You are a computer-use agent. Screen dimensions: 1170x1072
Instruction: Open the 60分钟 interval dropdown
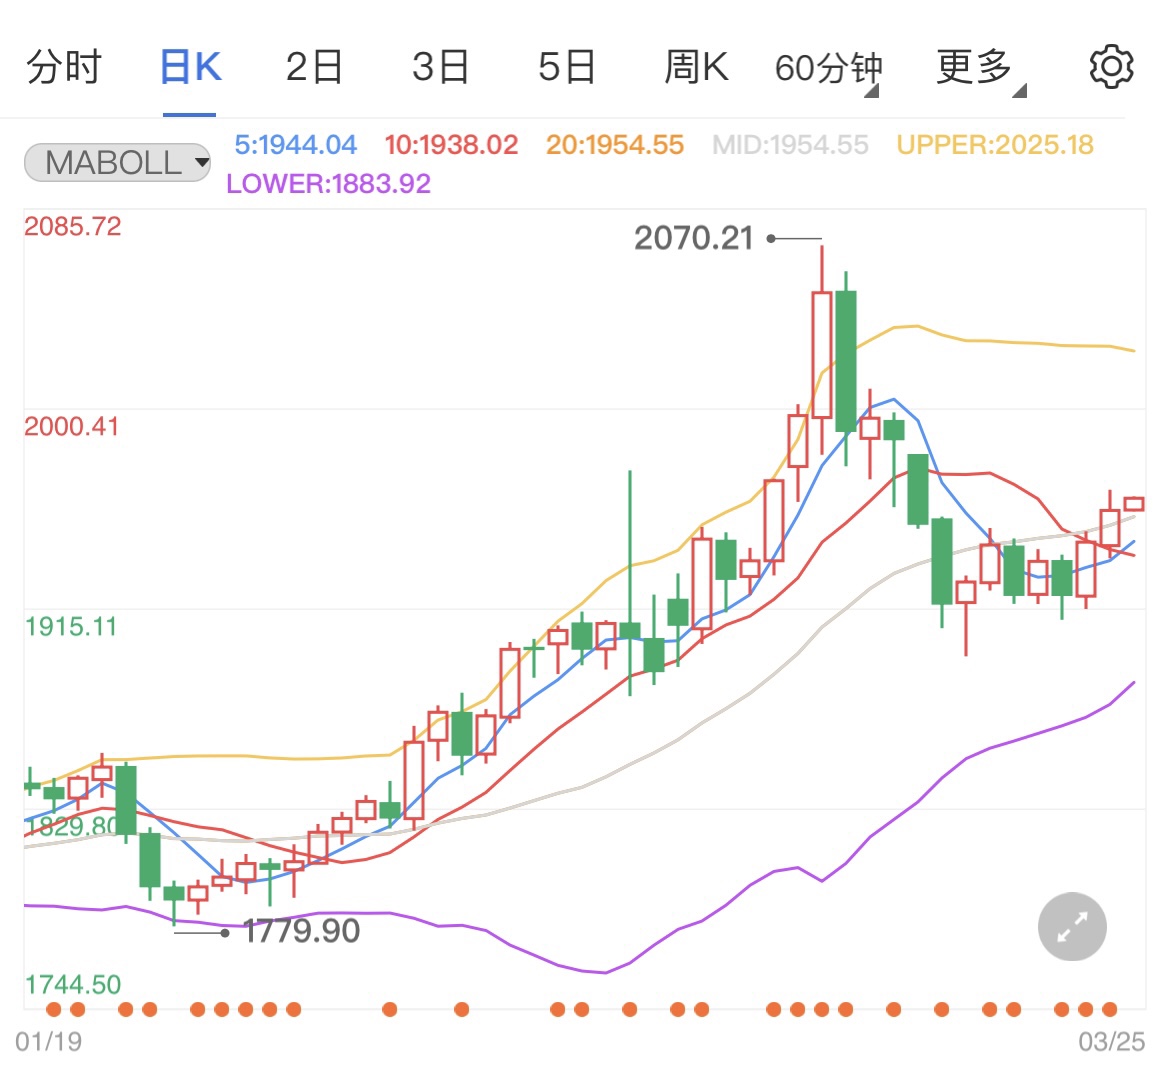828,69
